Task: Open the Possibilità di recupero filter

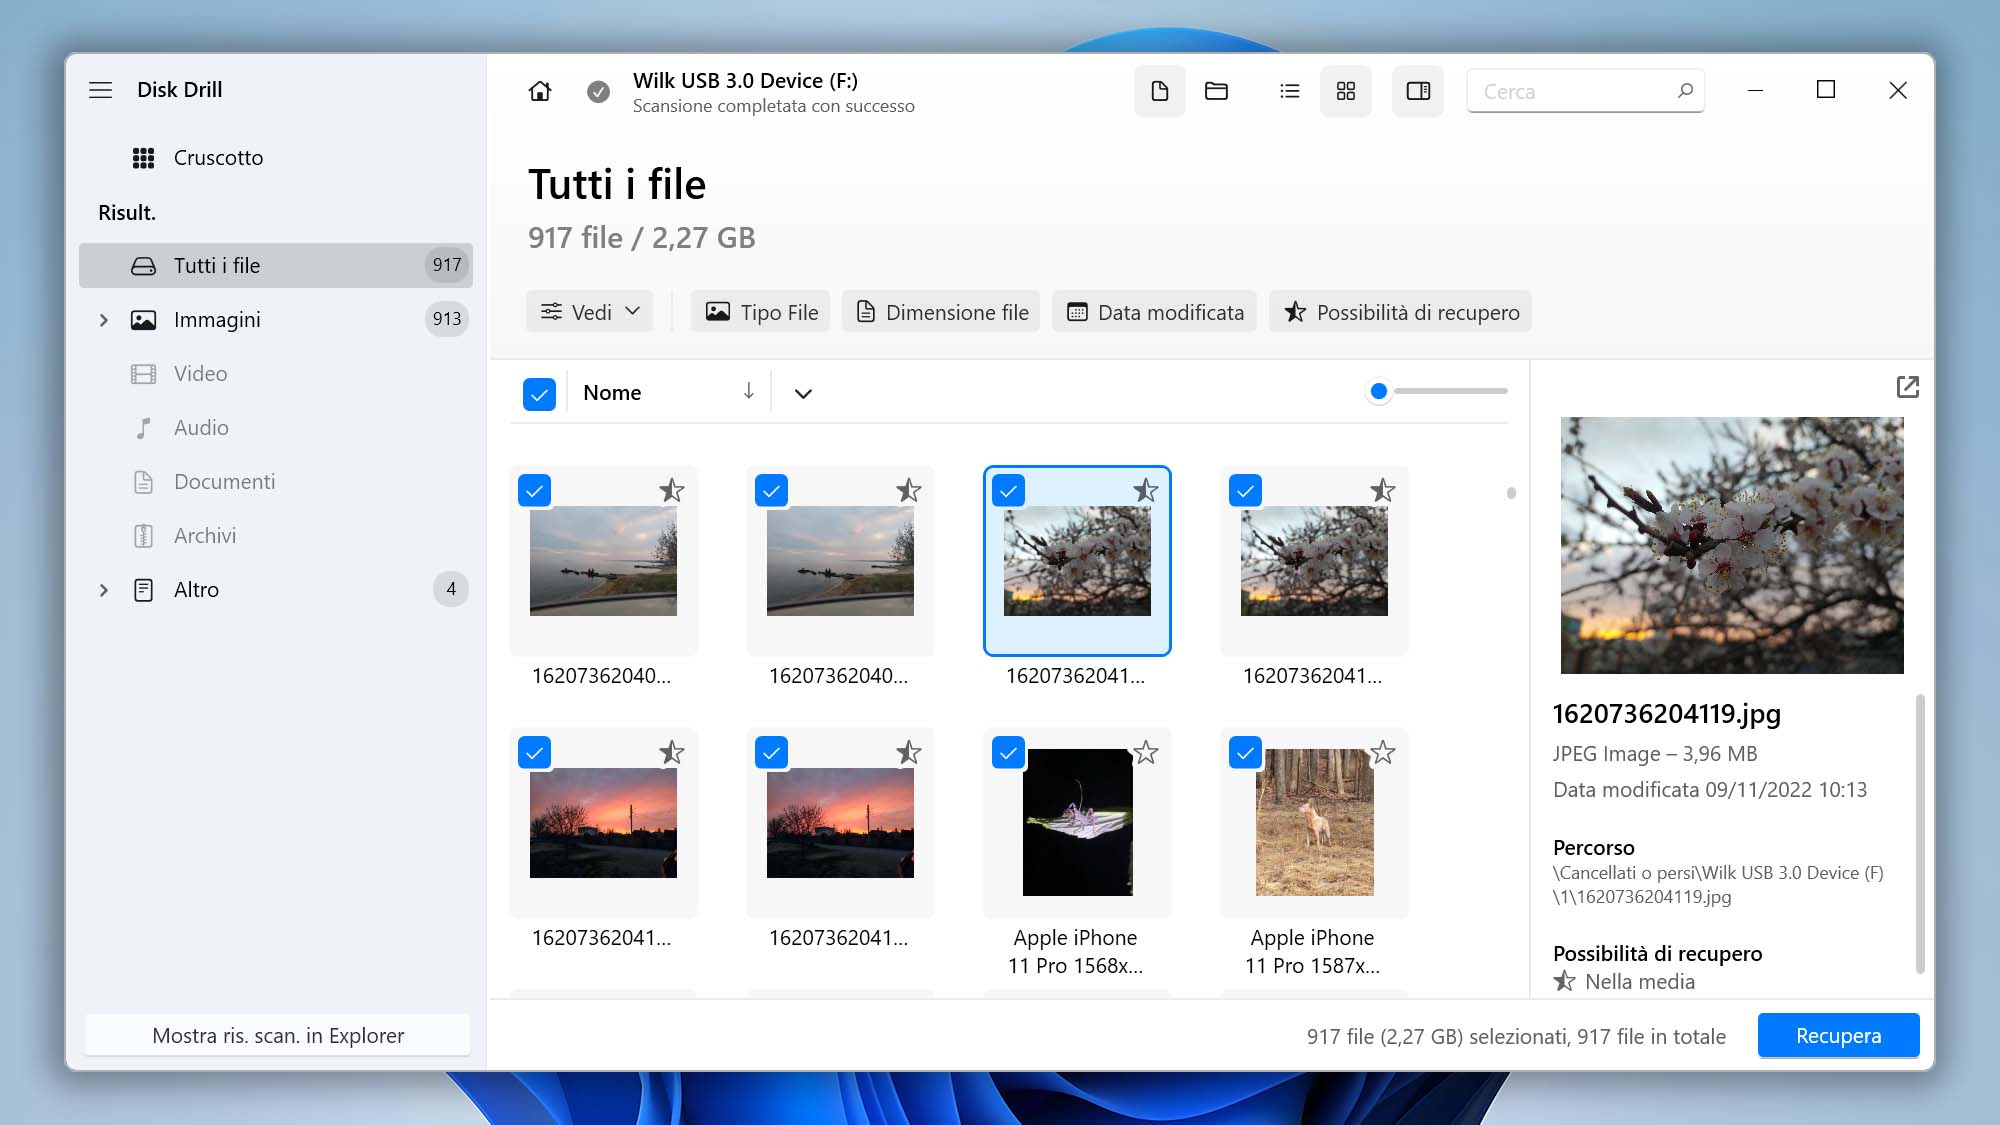Action: coord(1400,312)
